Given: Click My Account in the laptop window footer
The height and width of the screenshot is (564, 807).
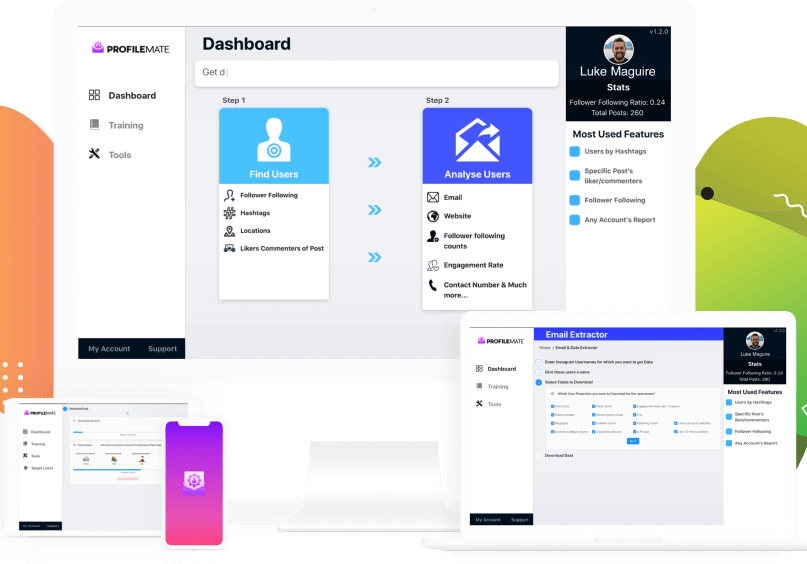Looking at the screenshot, I should tap(488, 520).
